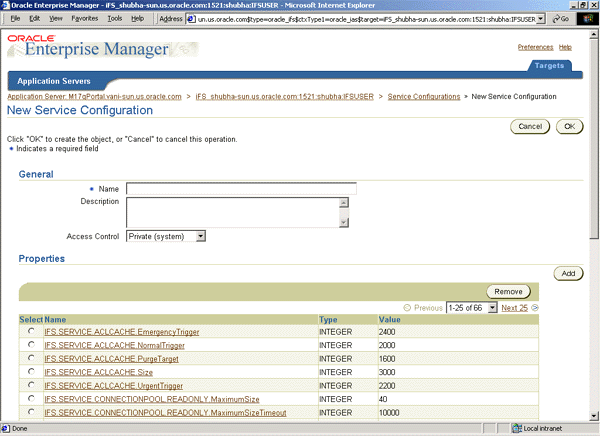Open the browser Help menu

[137, 18]
